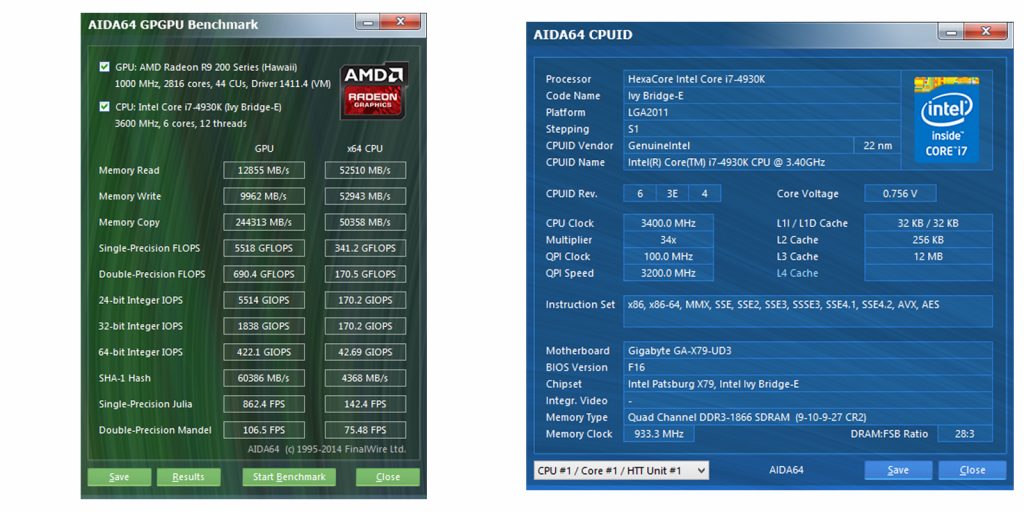The image size is (1024, 512).
Task: Click Save in the AIDA64 CPUID window
Action: pyautogui.click(x=898, y=470)
